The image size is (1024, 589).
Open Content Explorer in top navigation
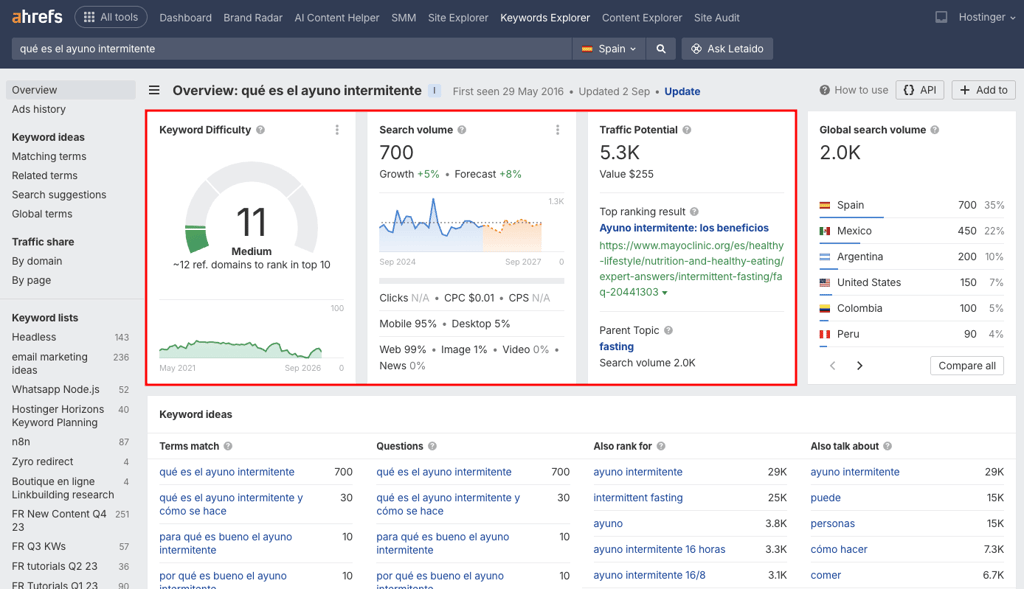(x=642, y=18)
